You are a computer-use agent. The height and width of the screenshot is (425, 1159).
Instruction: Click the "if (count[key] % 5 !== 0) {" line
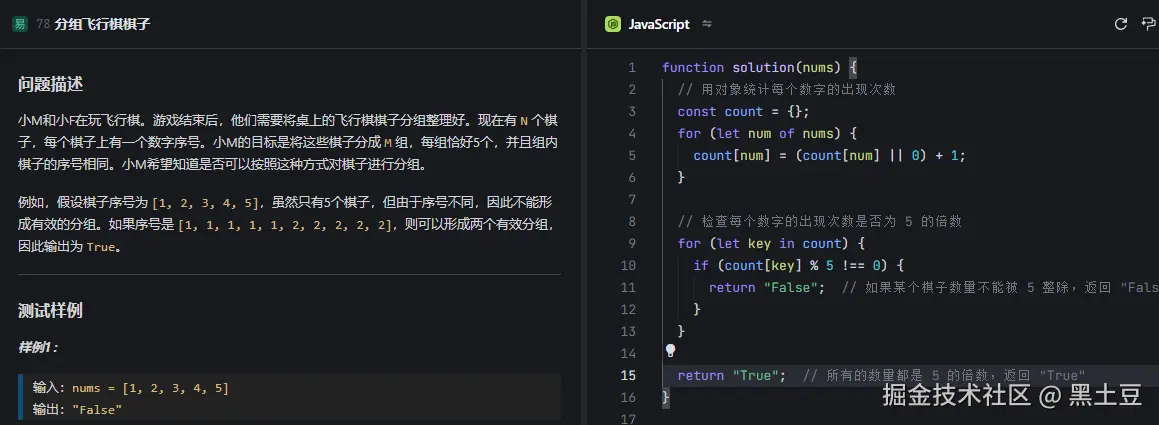pyautogui.click(x=798, y=265)
